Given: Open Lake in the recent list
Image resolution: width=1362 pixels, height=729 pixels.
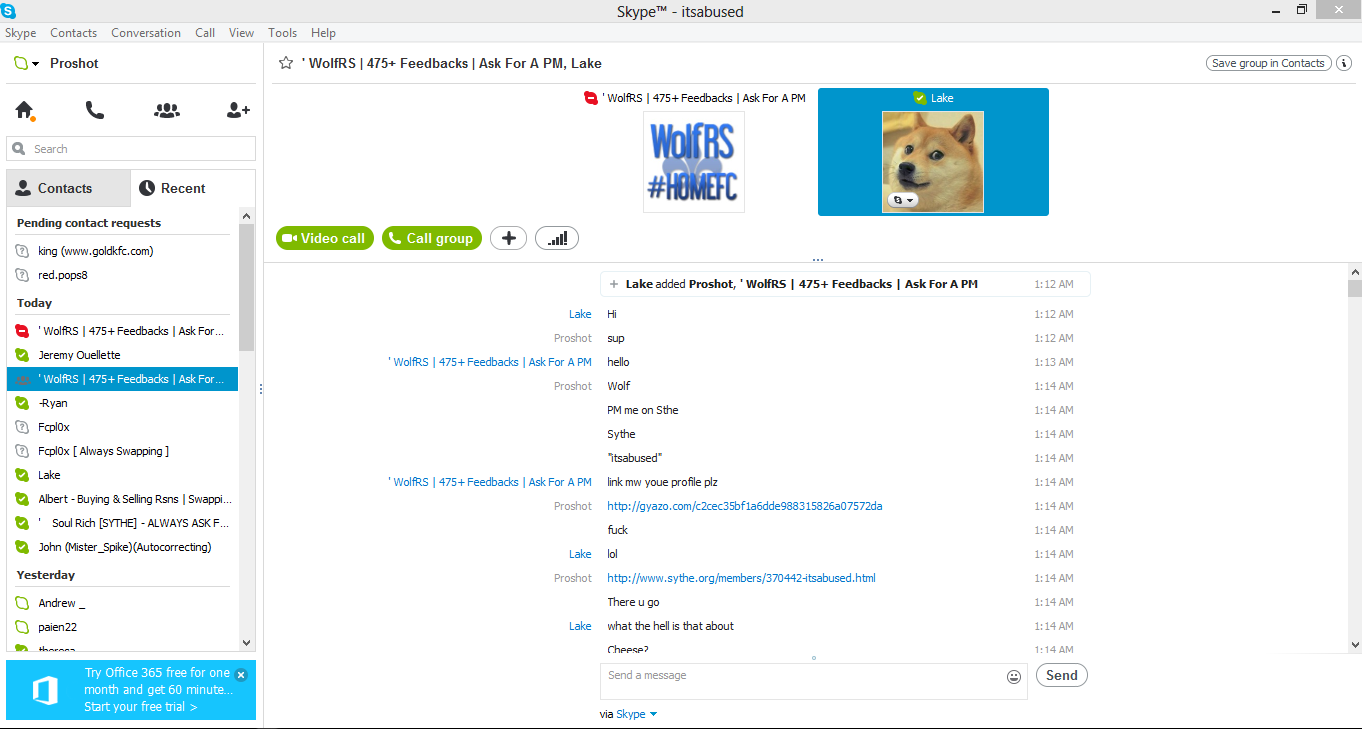Looking at the screenshot, I should tap(122, 475).
